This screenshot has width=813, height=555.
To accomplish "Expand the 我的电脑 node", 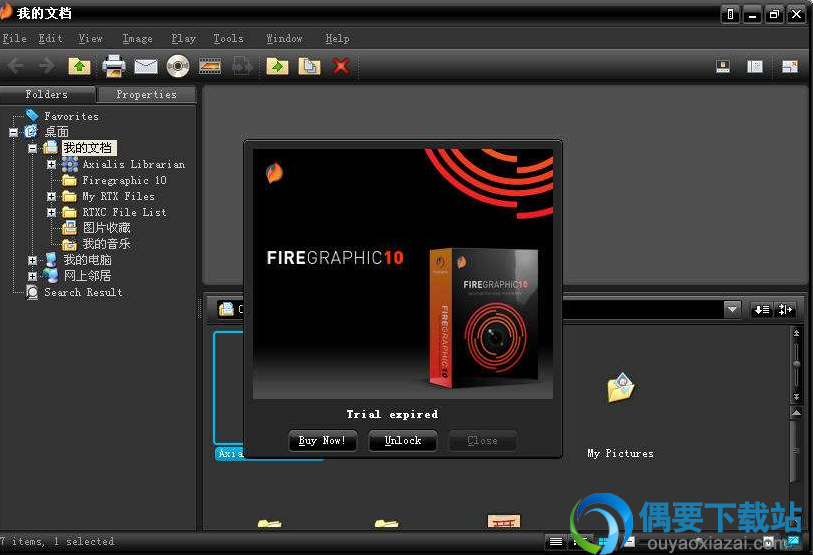I will tap(32, 260).
